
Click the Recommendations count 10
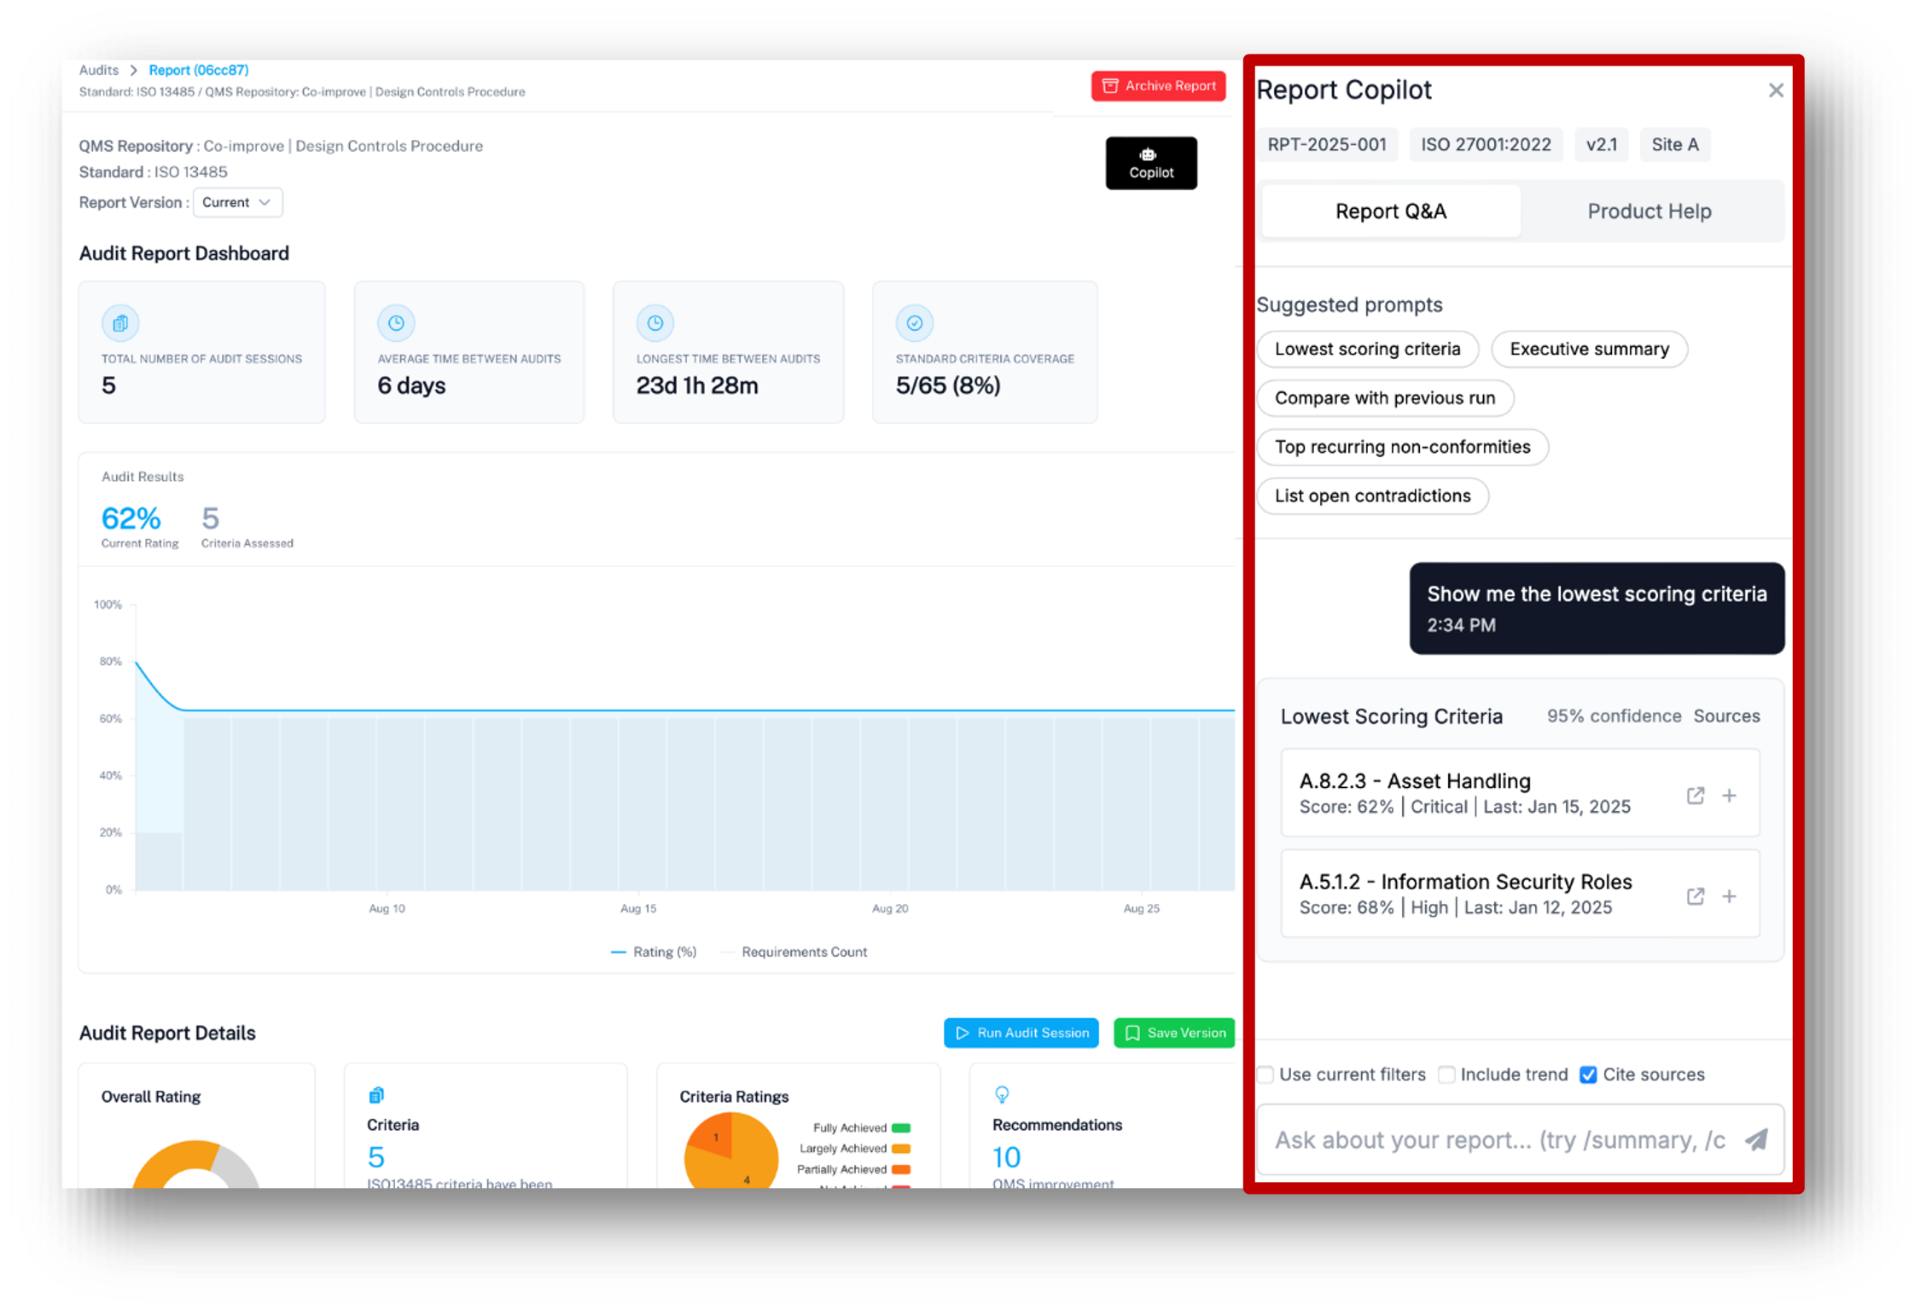[1006, 1158]
